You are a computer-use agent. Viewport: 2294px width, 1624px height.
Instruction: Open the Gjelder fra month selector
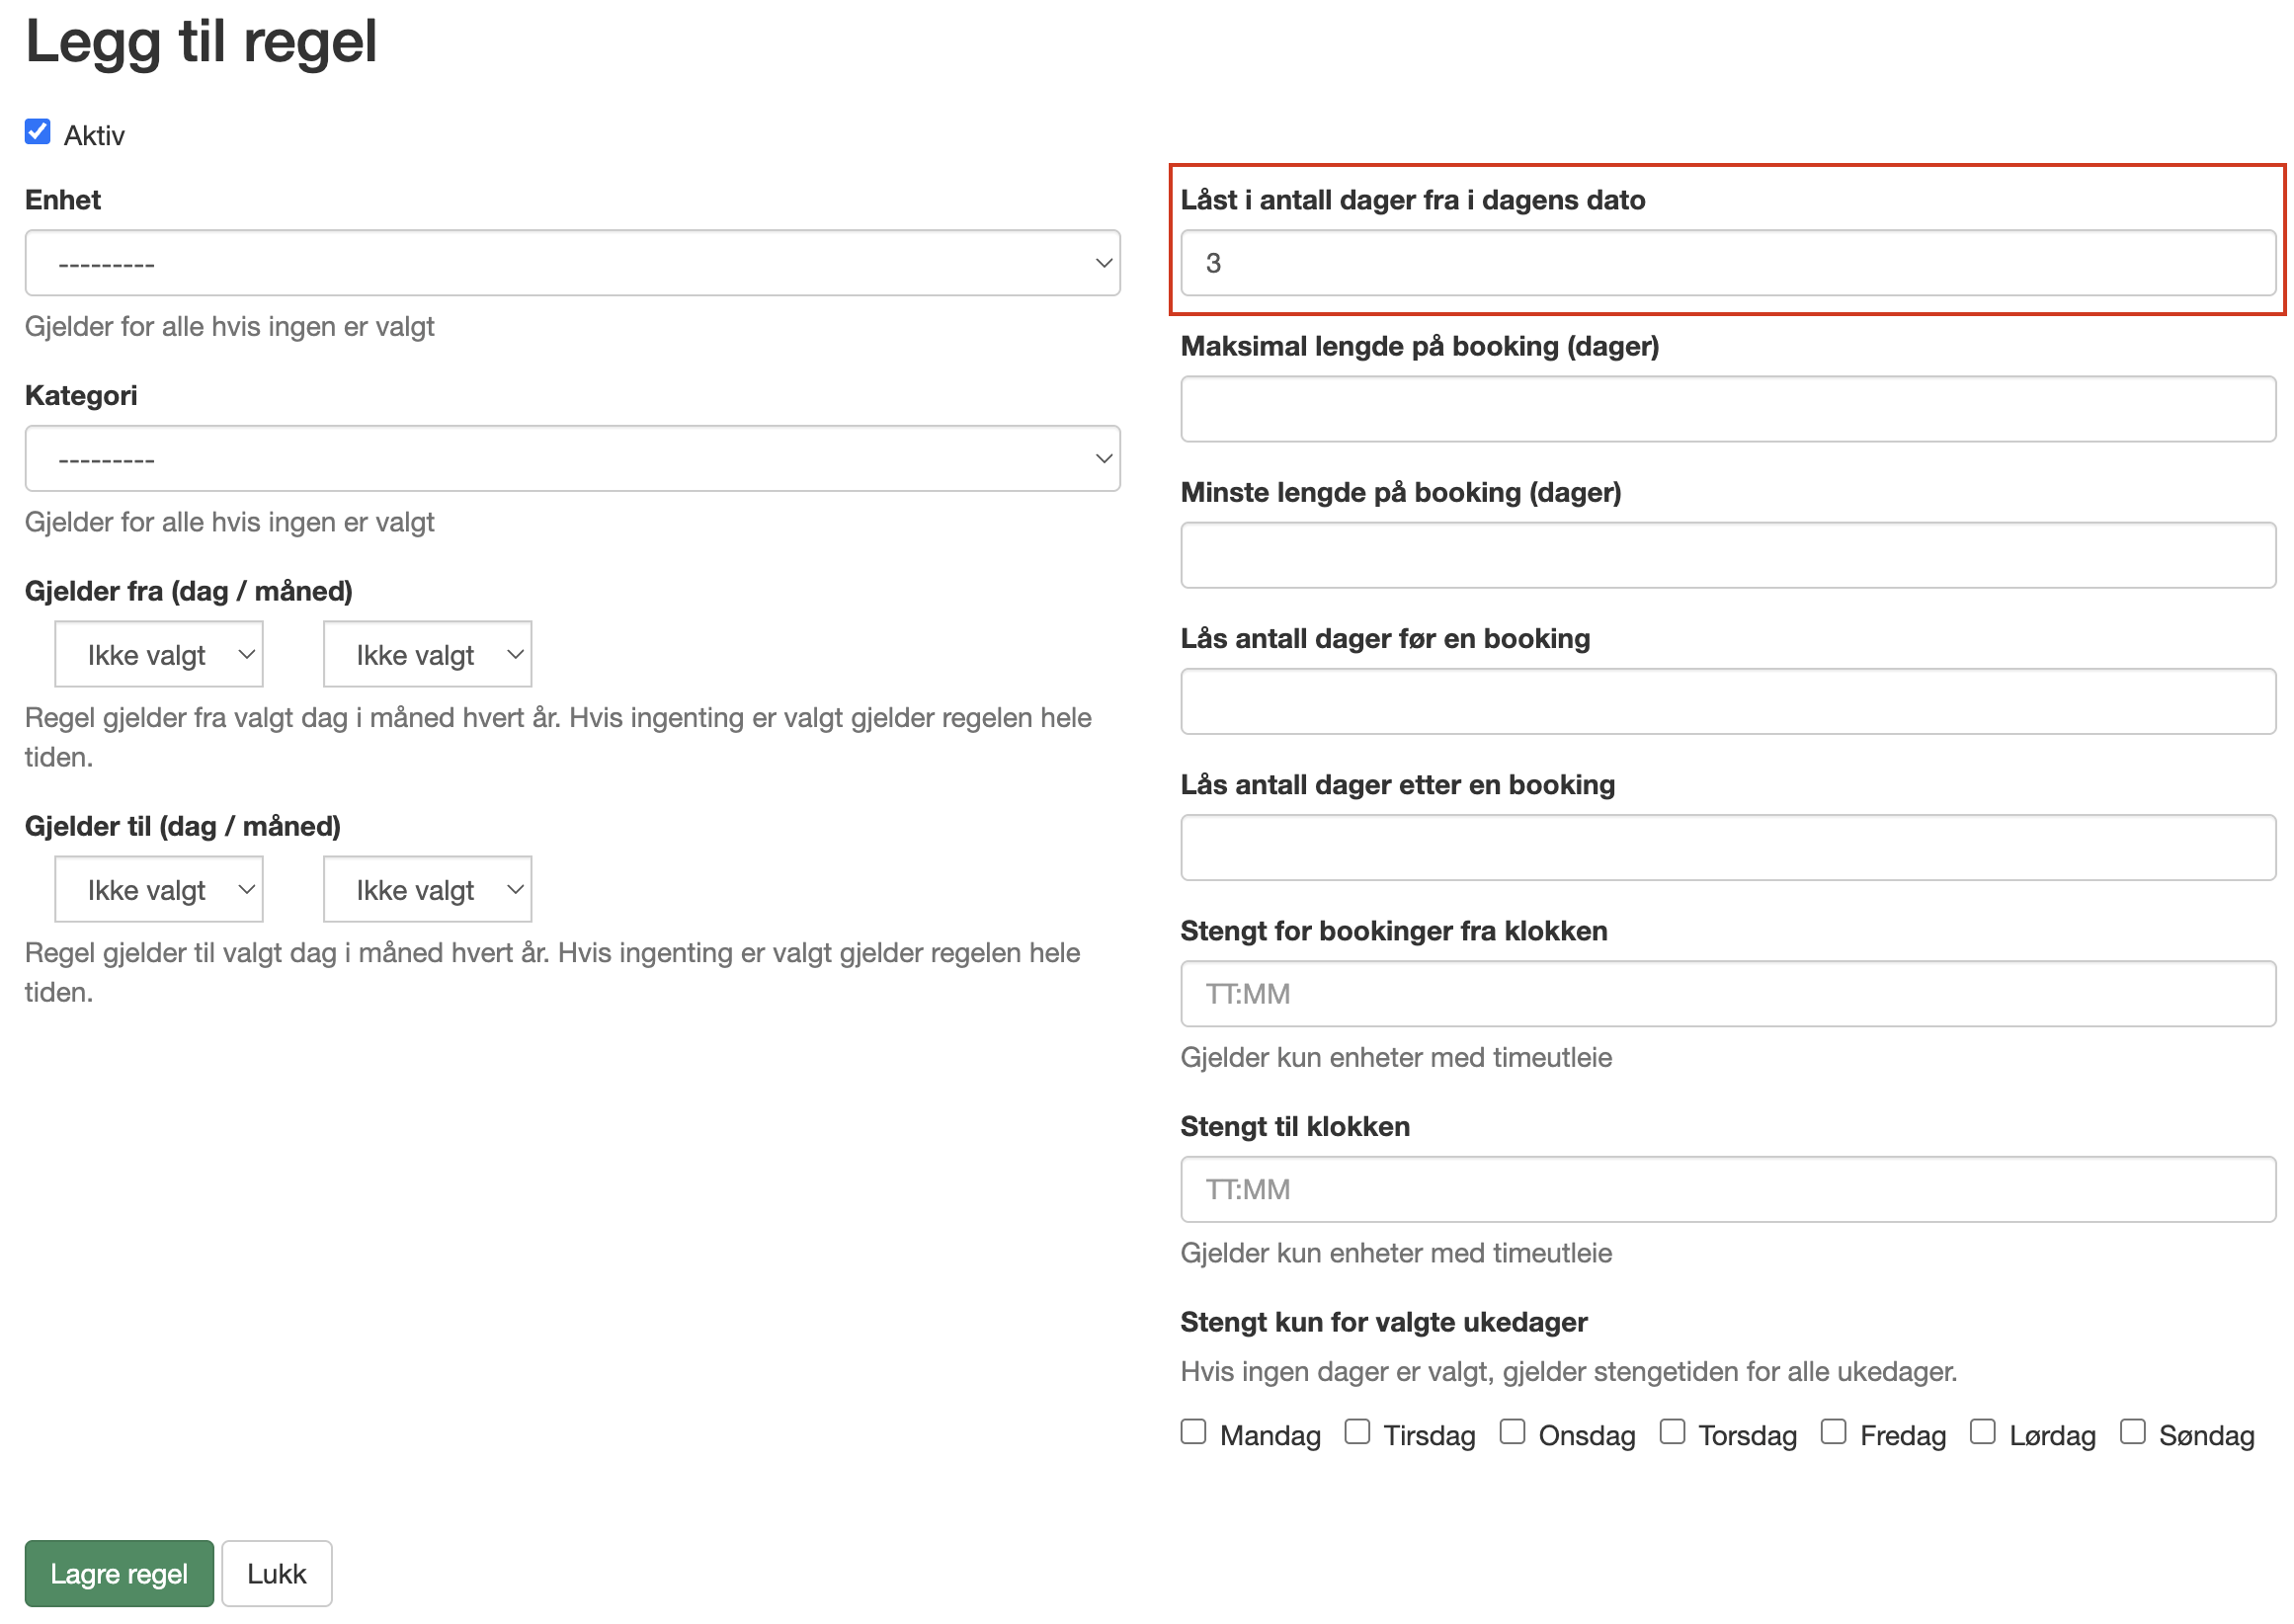click(427, 654)
